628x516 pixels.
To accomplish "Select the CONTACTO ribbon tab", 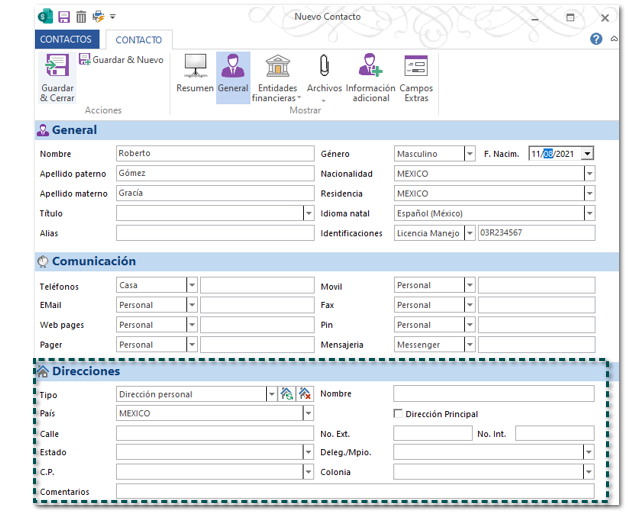I will (139, 40).
